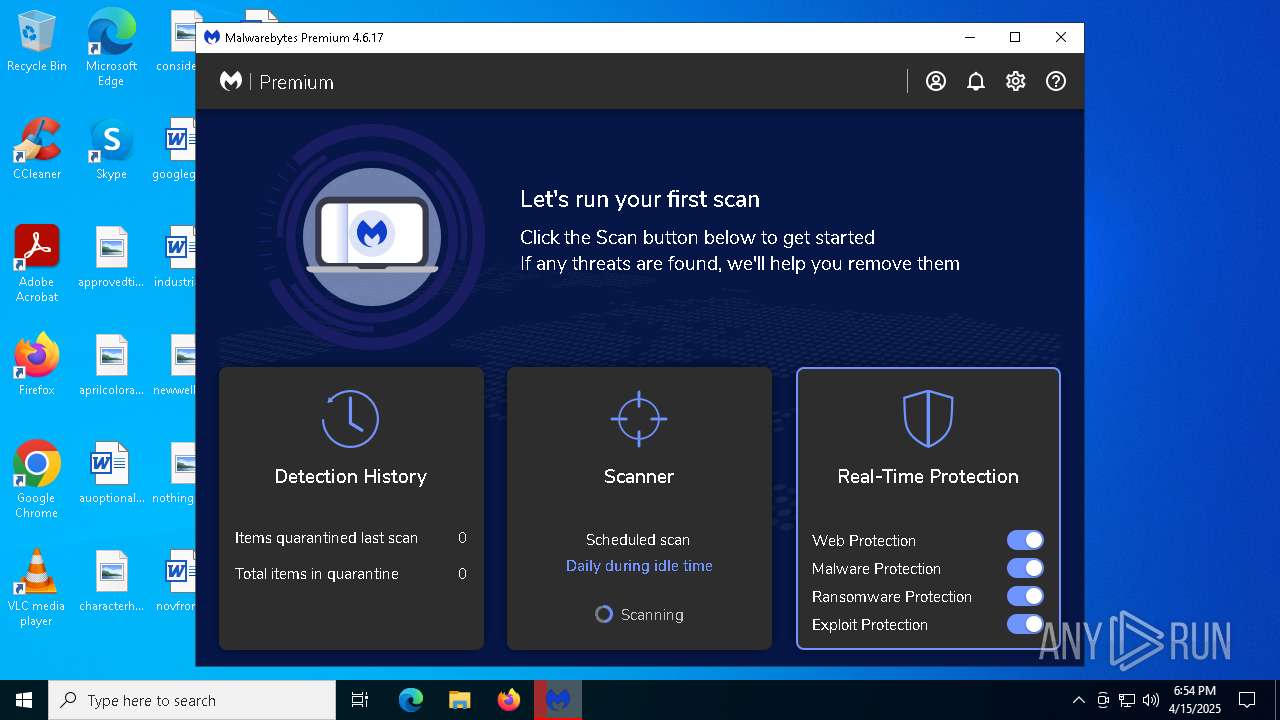The height and width of the screenshot is (720, 1280).
Task: Select VLC media player desktop shortcut
Action: pyautogui.click(x=37, y=588)
